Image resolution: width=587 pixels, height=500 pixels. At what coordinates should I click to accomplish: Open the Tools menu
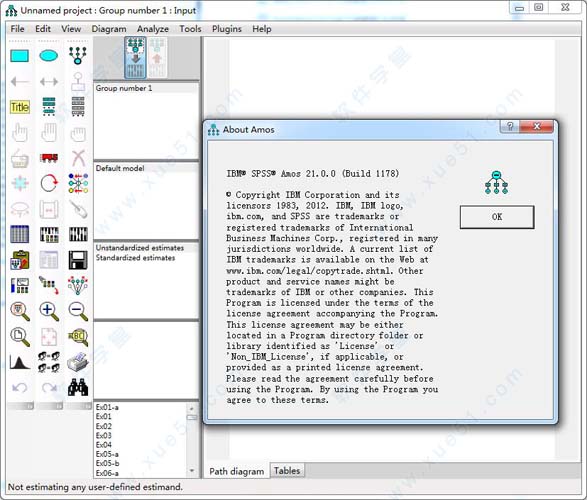[x=190, y=29]
